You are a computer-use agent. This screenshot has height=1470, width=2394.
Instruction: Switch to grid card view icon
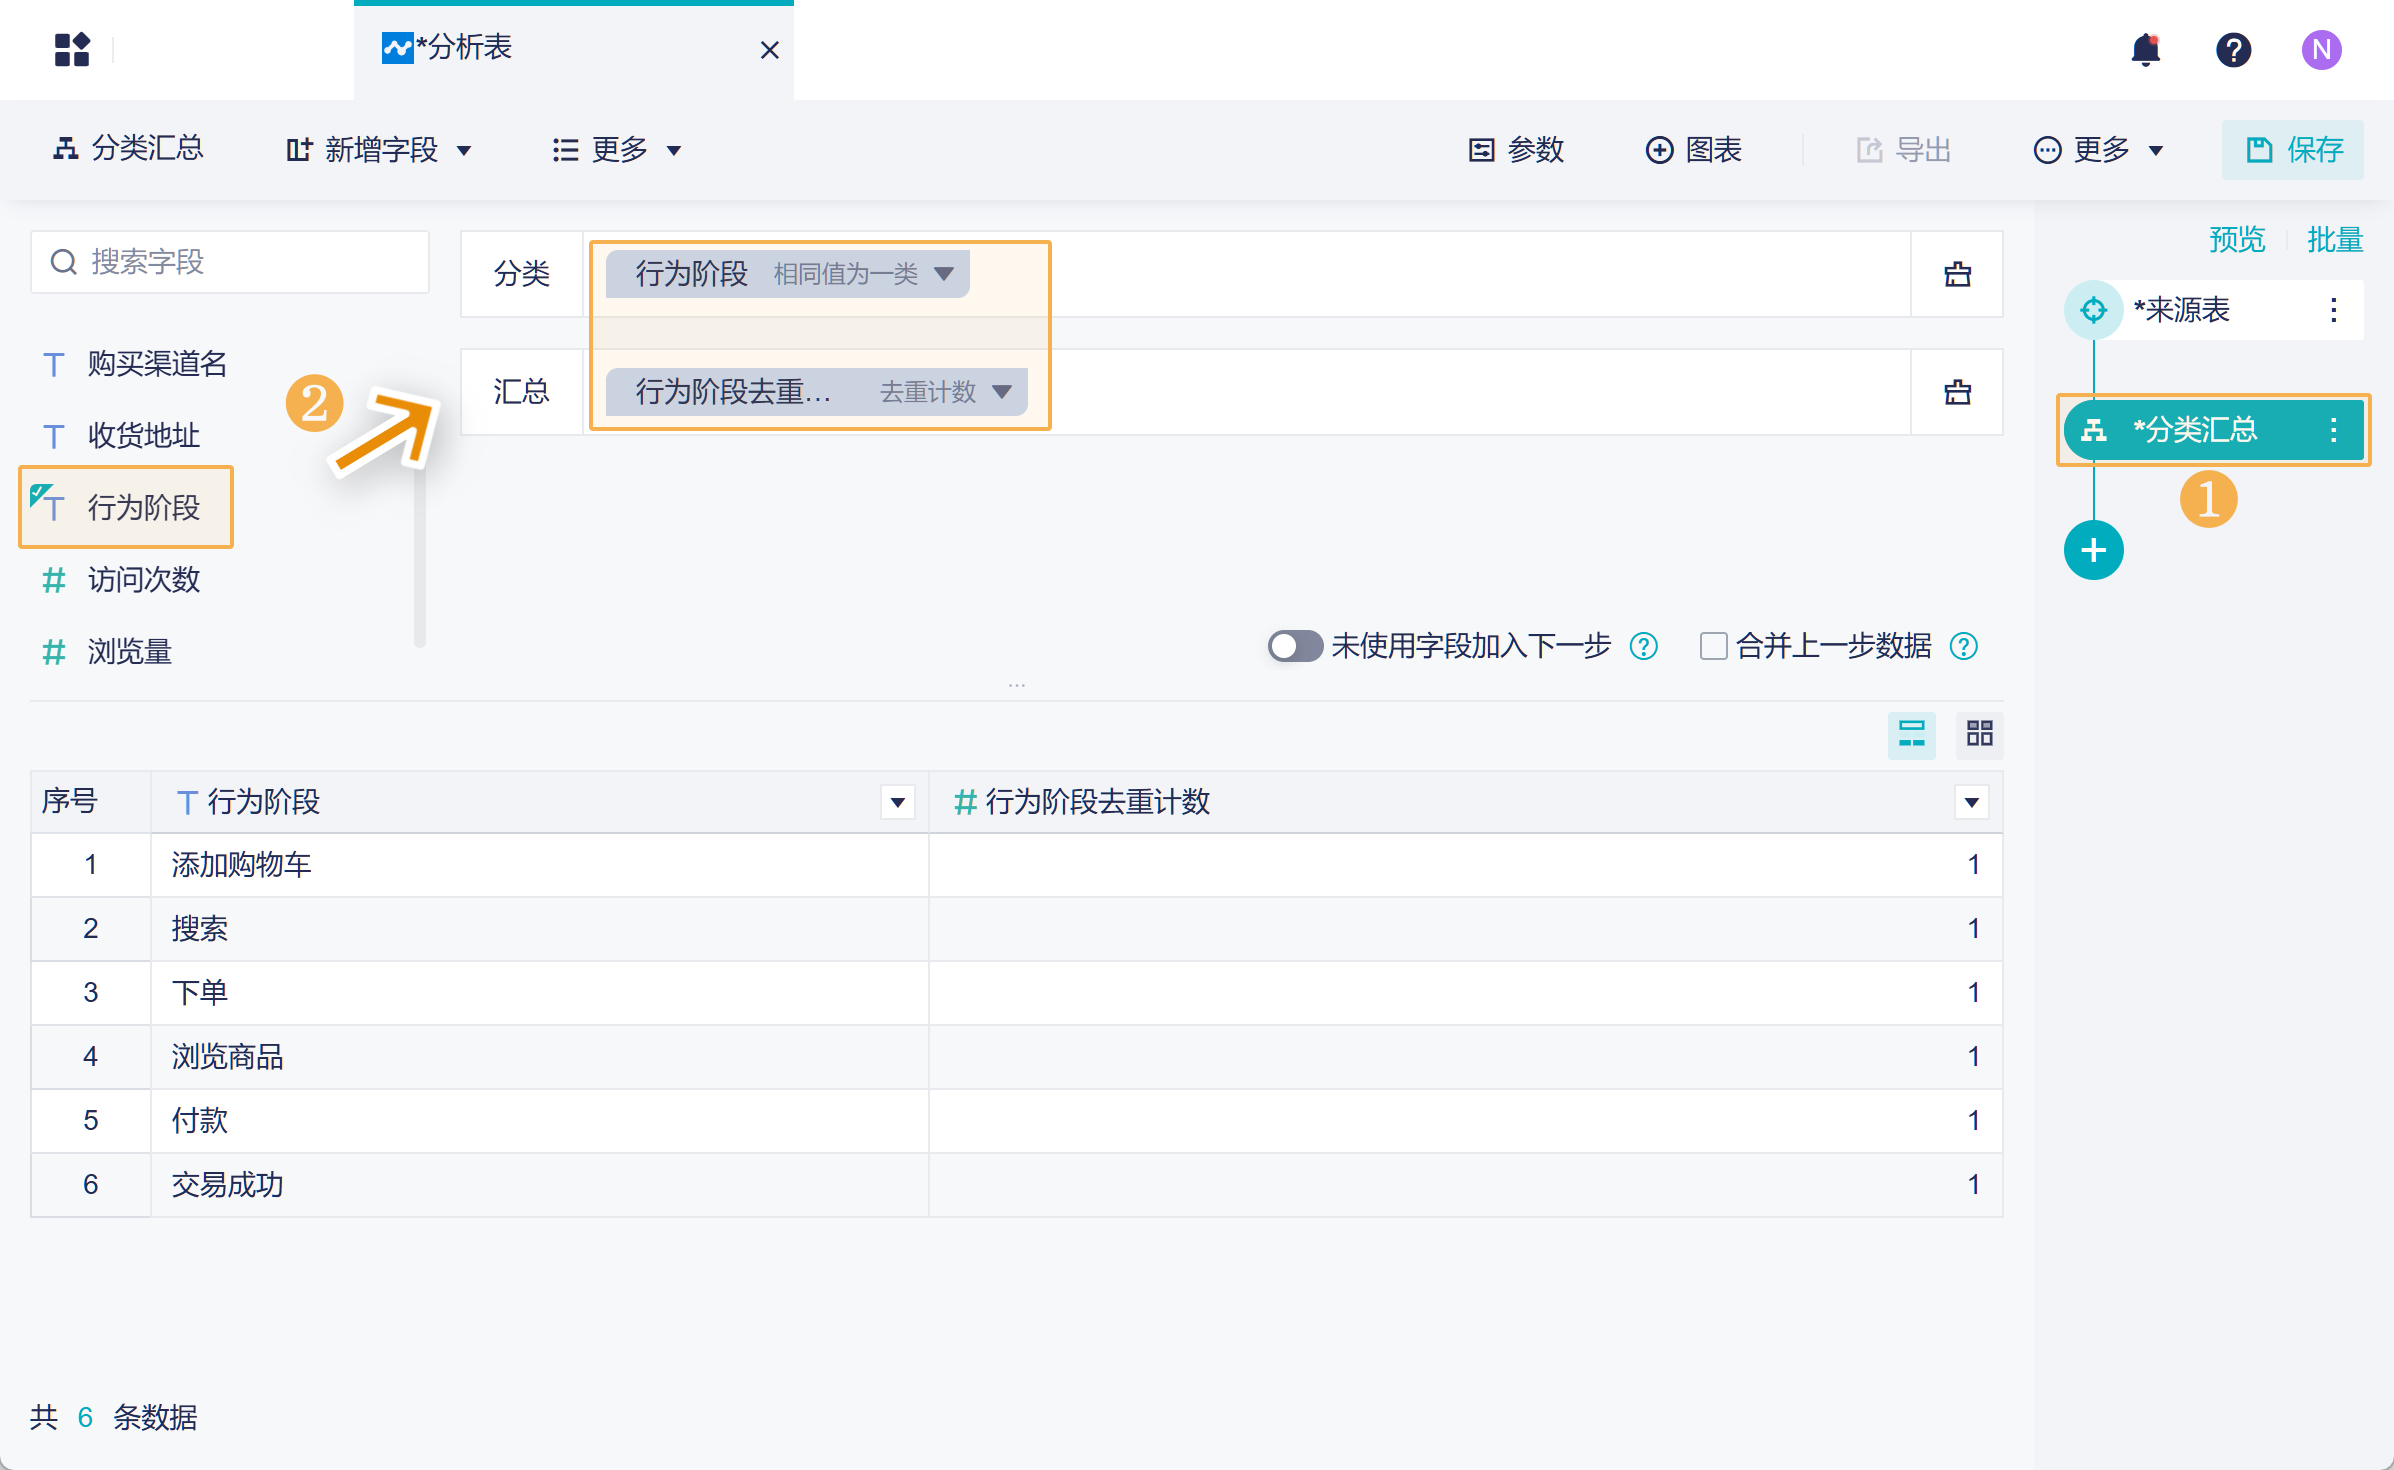click(1979, 734)
